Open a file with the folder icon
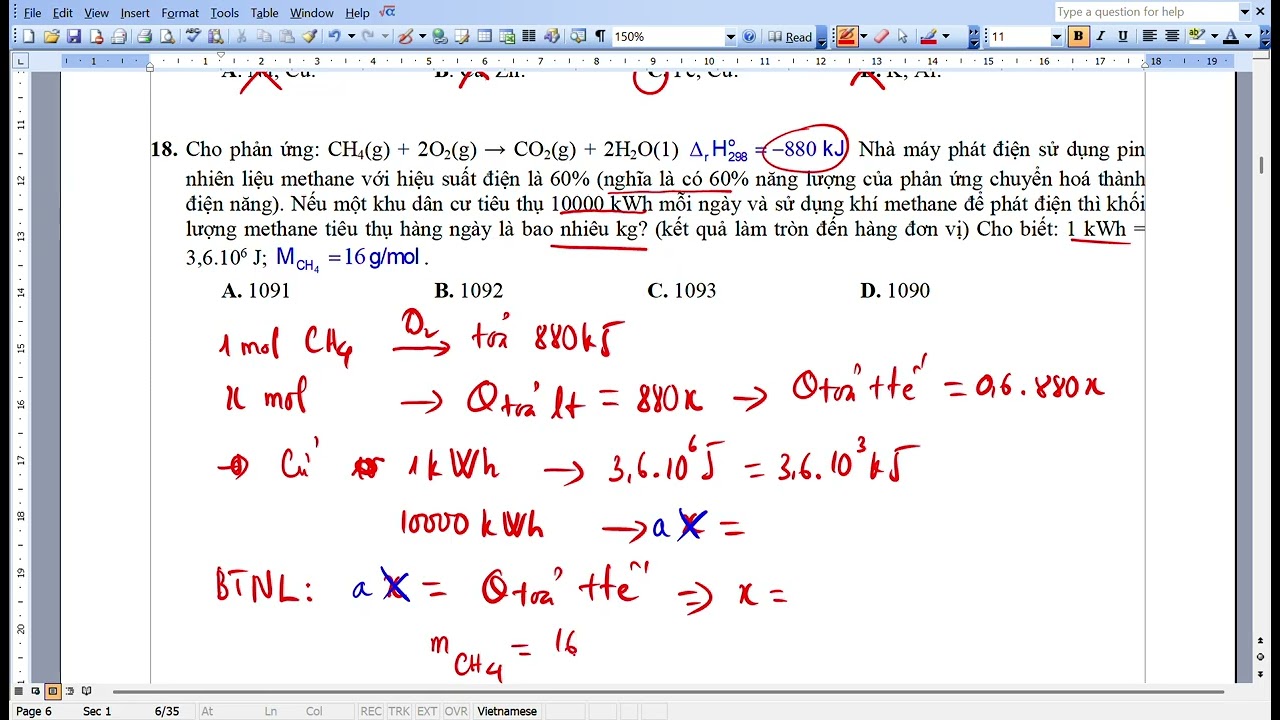This screenshot has width=1280, height=720. click(50, 37)
